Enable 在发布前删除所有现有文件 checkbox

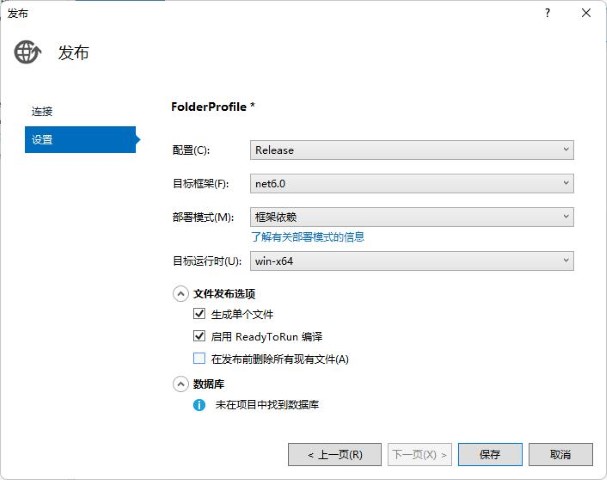point(199,358)
